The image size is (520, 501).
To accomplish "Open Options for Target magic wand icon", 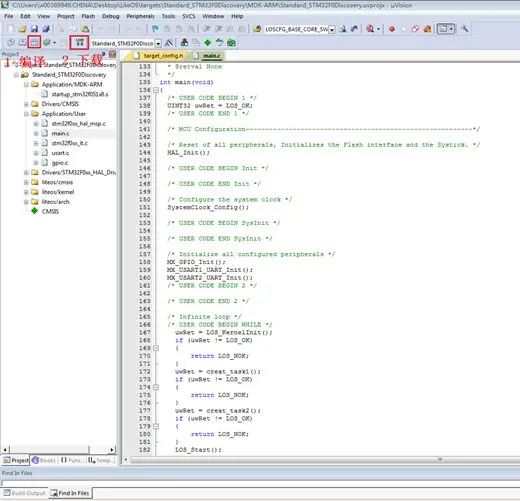I will 169,43.
